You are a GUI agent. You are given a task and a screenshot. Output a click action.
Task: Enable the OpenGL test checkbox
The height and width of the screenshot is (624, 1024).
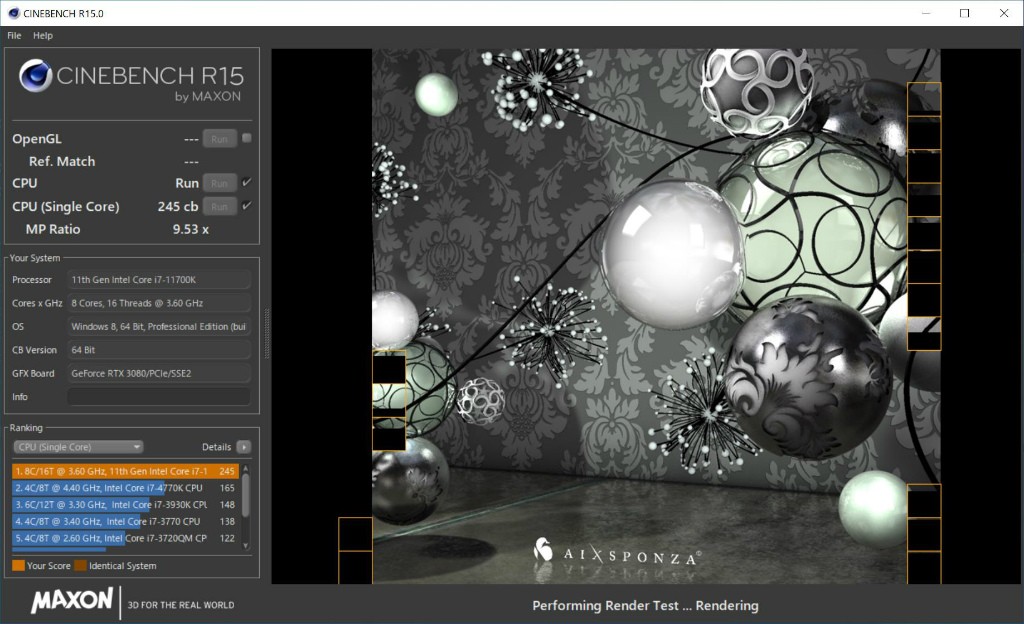[x=247, y=138]
